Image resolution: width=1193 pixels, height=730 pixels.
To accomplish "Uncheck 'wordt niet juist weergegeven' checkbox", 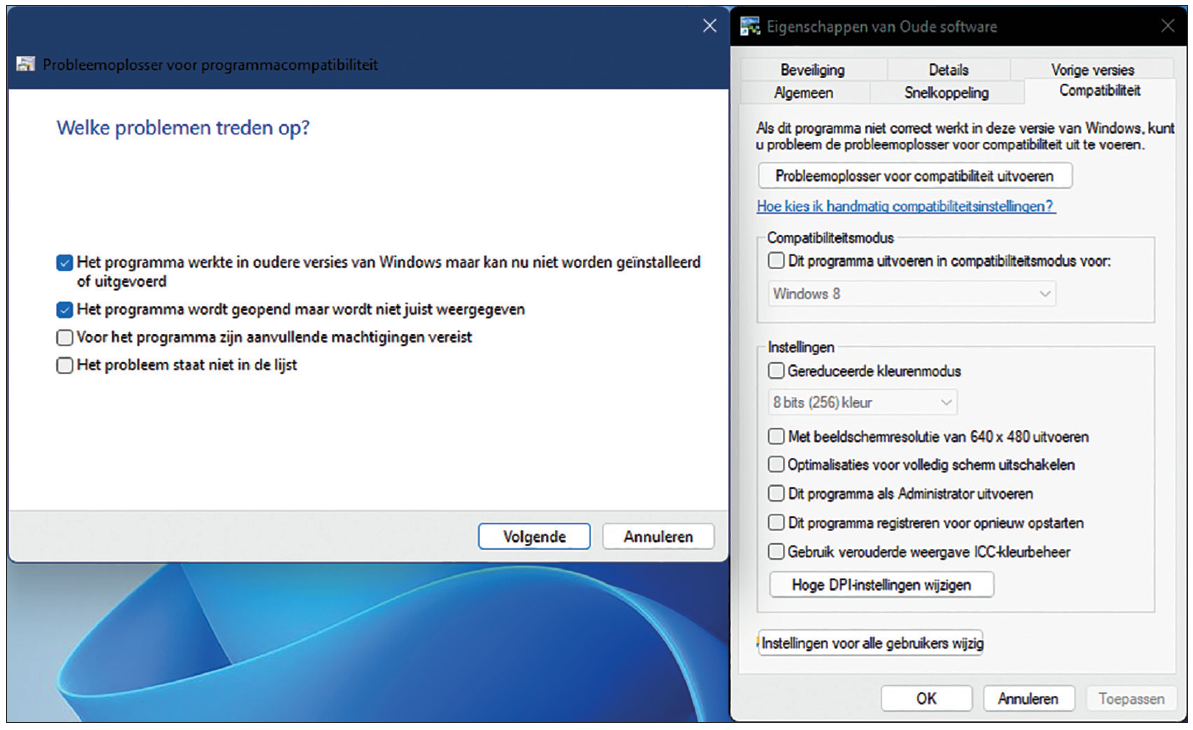I will pyautogui.click(x=65, y=310).
